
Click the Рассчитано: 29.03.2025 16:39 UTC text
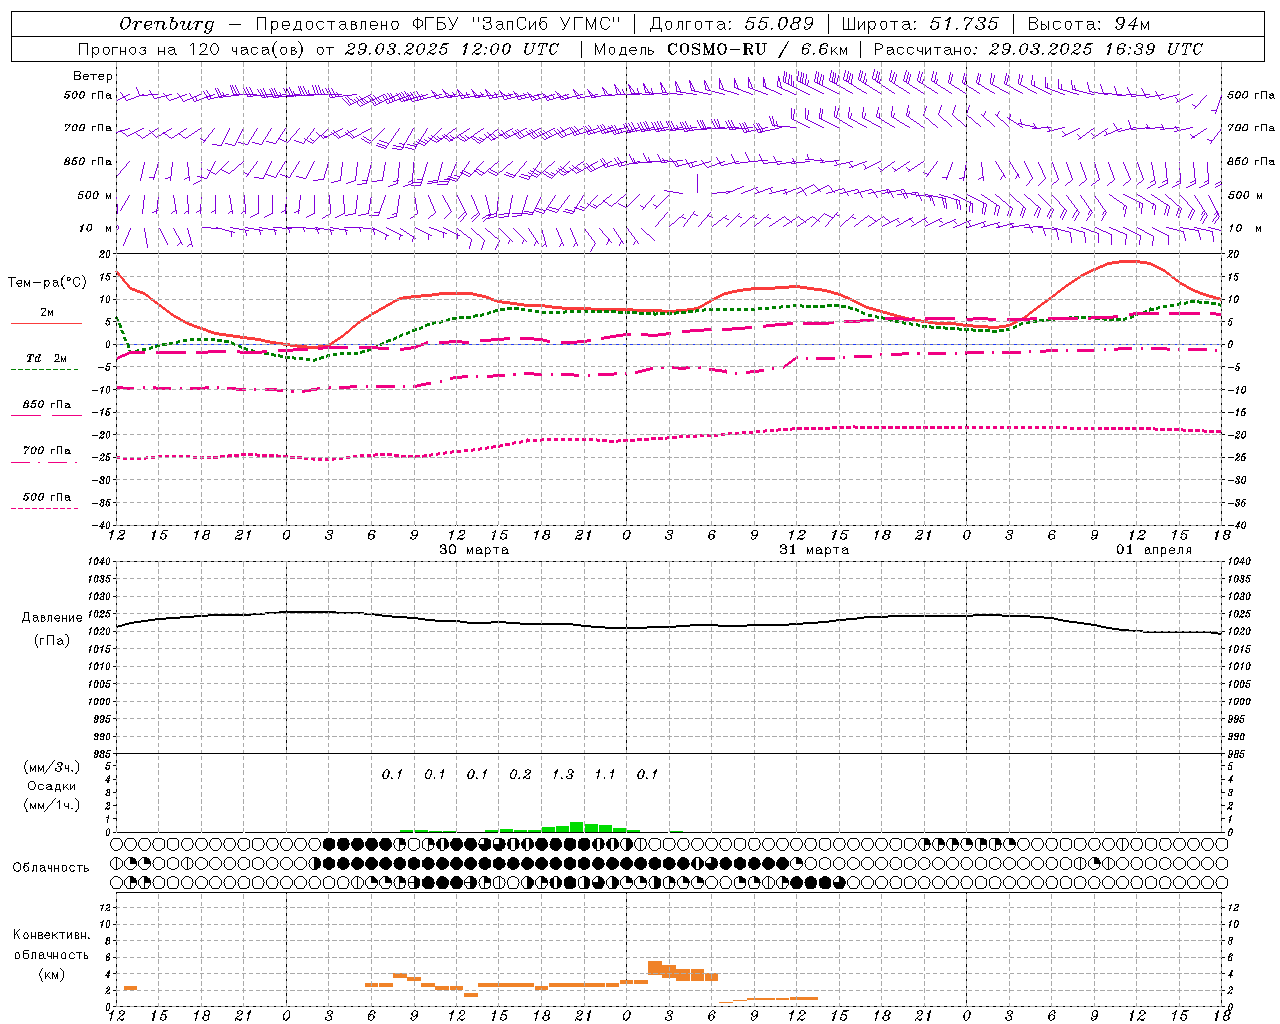pos(1038,49)
